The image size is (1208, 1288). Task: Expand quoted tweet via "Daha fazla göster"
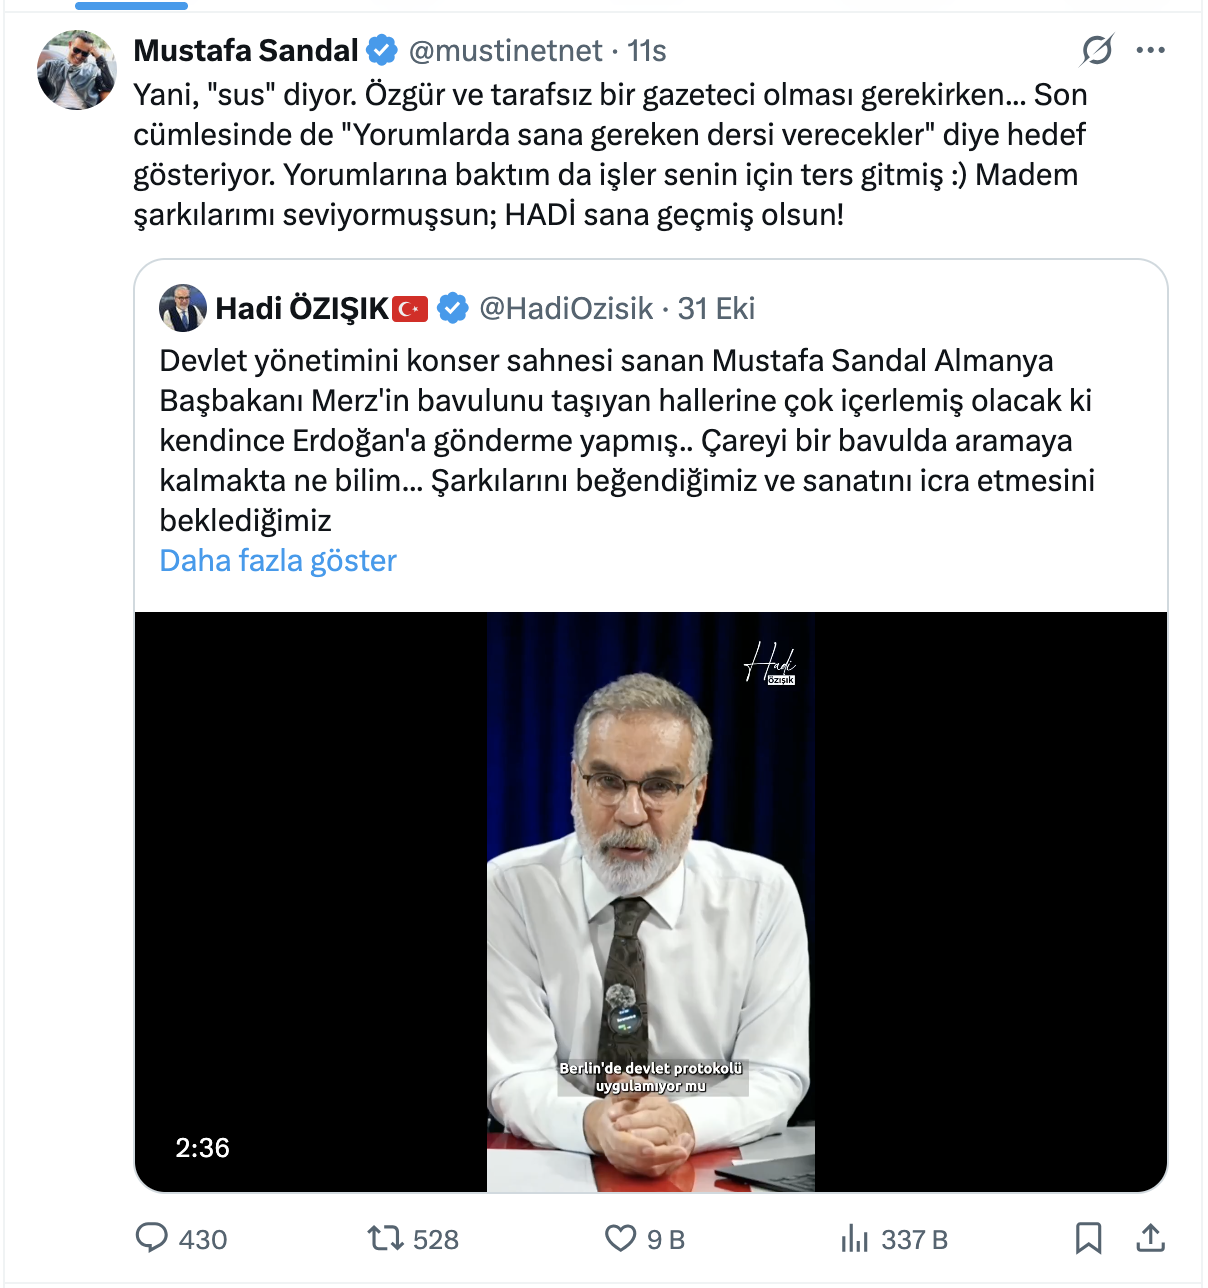point(278,560)
